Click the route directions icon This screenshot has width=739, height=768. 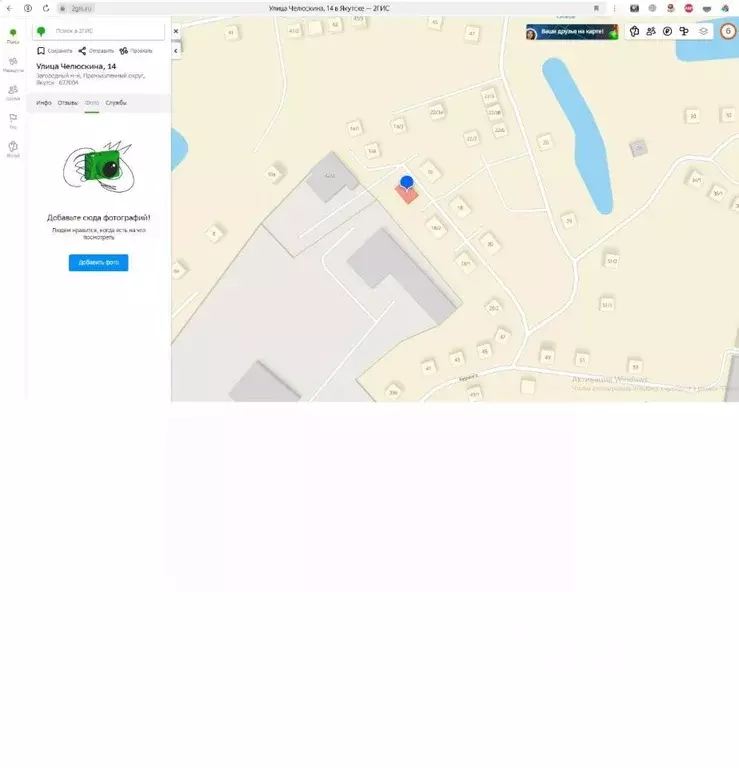[123, 51]
